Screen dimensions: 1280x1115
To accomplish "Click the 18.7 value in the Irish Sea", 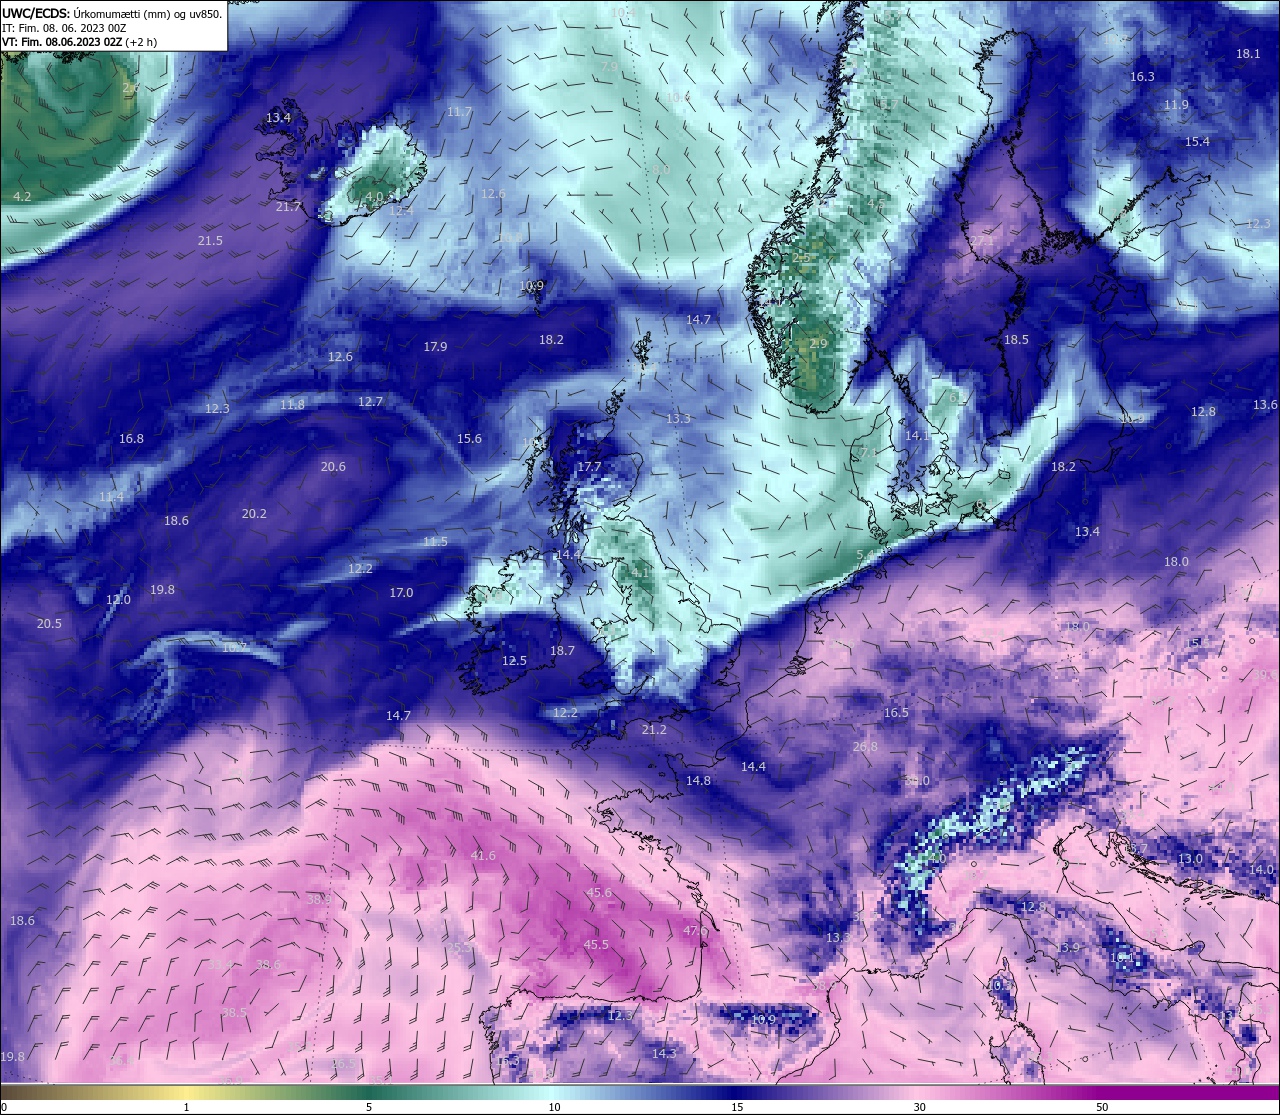I will click(x=562, y=651).
